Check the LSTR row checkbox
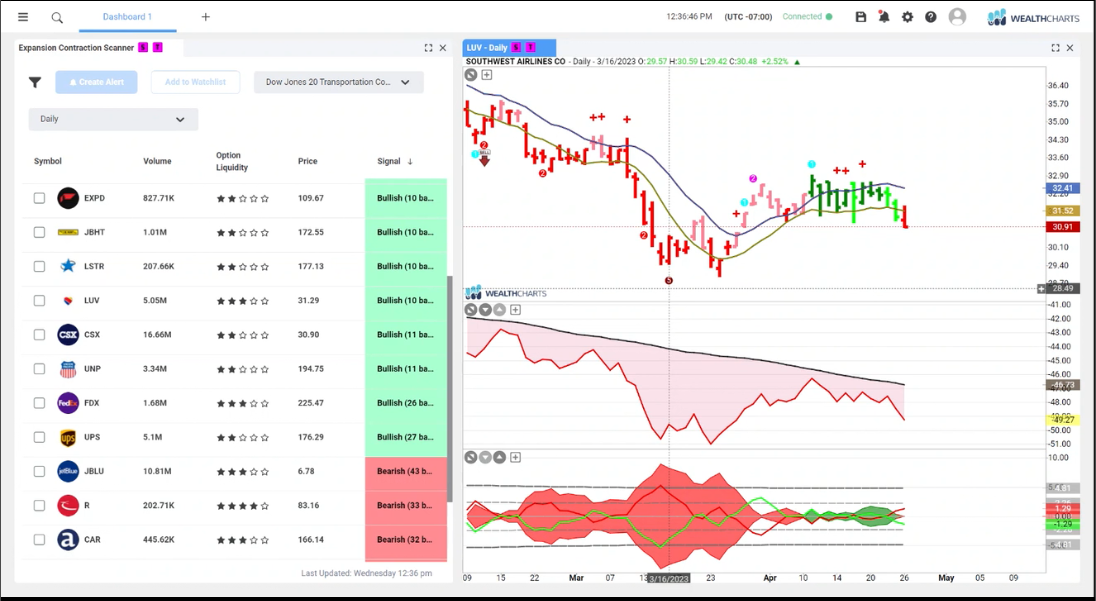1096x601 pixels. click(39, 266)
